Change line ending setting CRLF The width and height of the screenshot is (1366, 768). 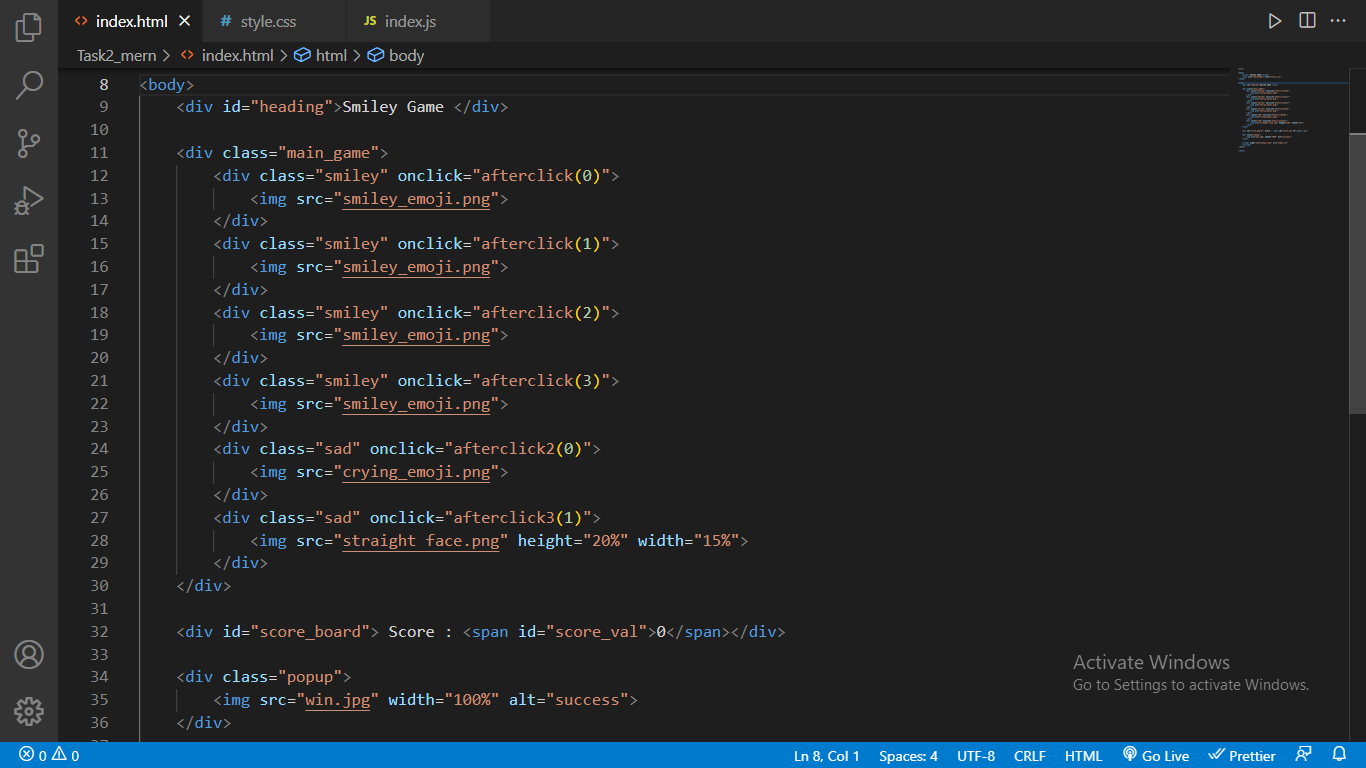click(x=1030, y=755)
